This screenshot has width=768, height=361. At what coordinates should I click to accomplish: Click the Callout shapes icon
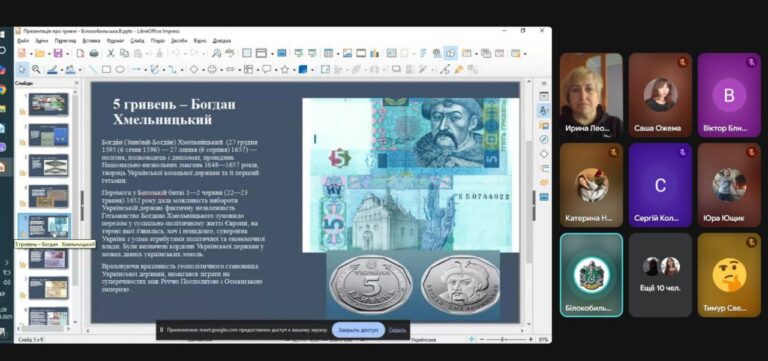click(266, 70)
